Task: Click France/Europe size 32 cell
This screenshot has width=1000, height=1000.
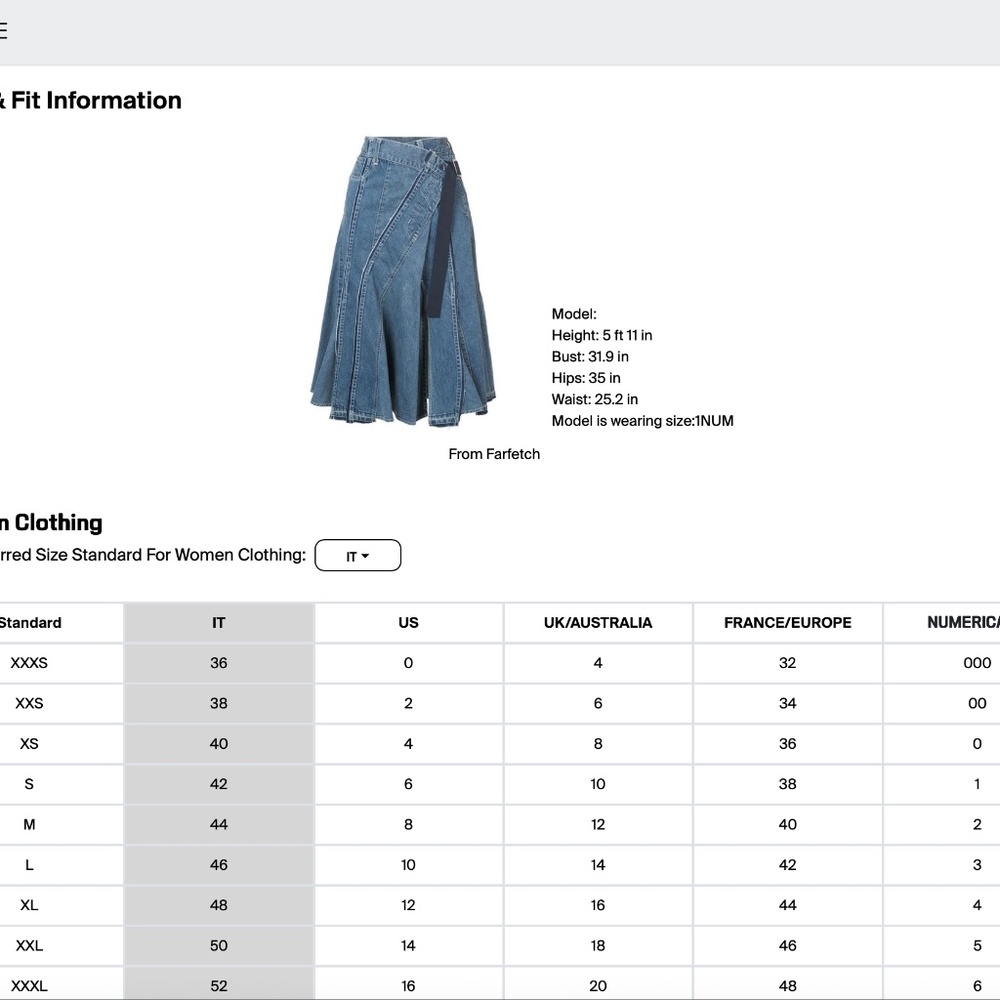Action: (x=788, y=663)
